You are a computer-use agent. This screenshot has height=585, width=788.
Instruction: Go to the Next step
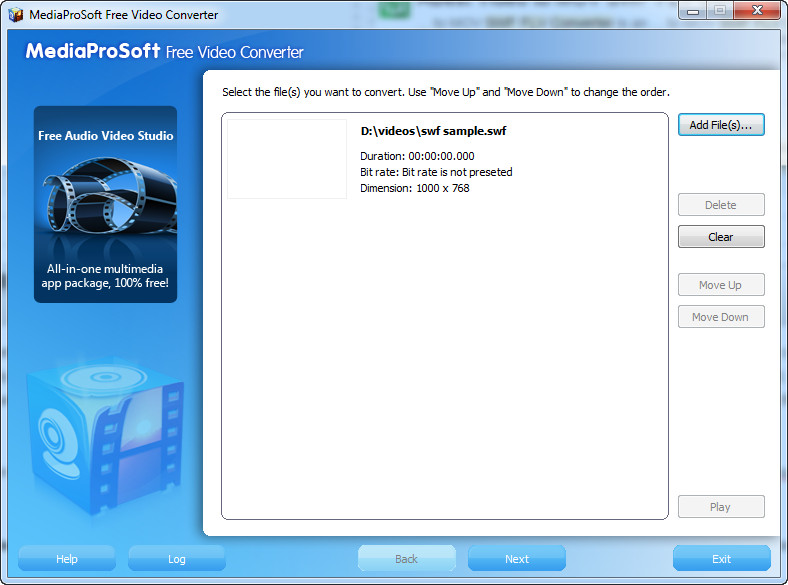coord(517,558)
